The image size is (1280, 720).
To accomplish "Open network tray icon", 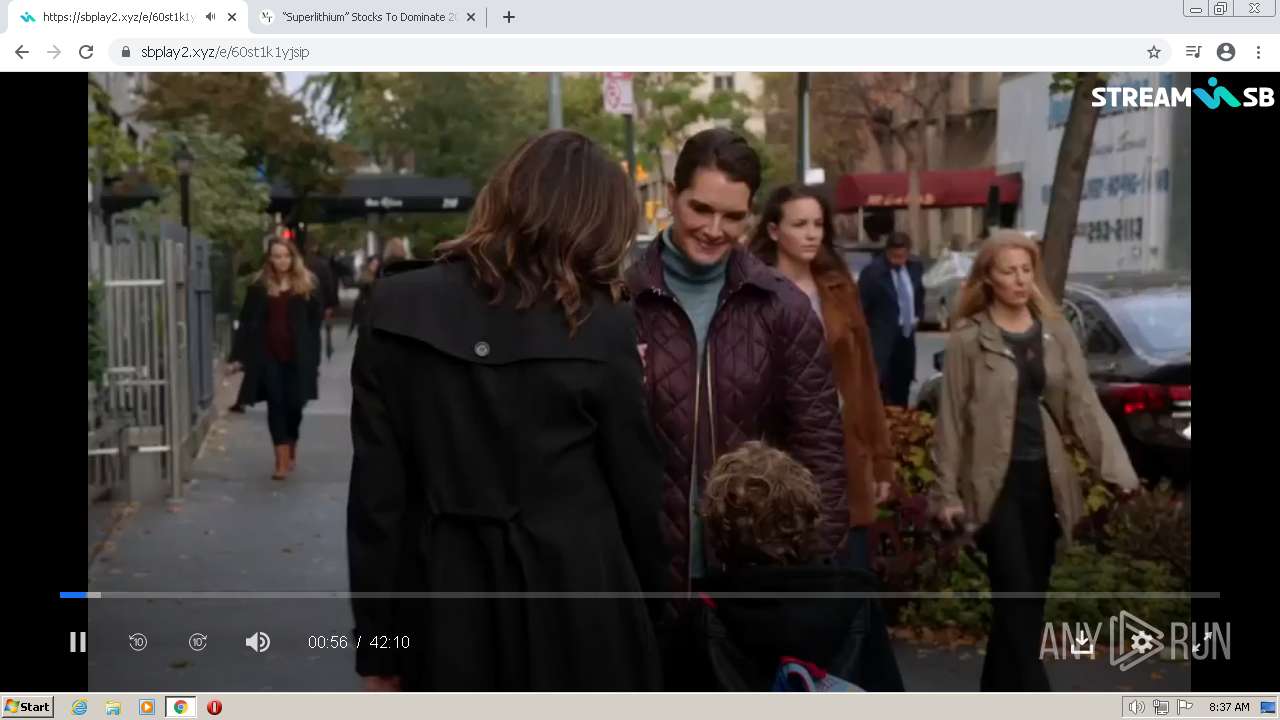I will click(x=1161, y=707).
